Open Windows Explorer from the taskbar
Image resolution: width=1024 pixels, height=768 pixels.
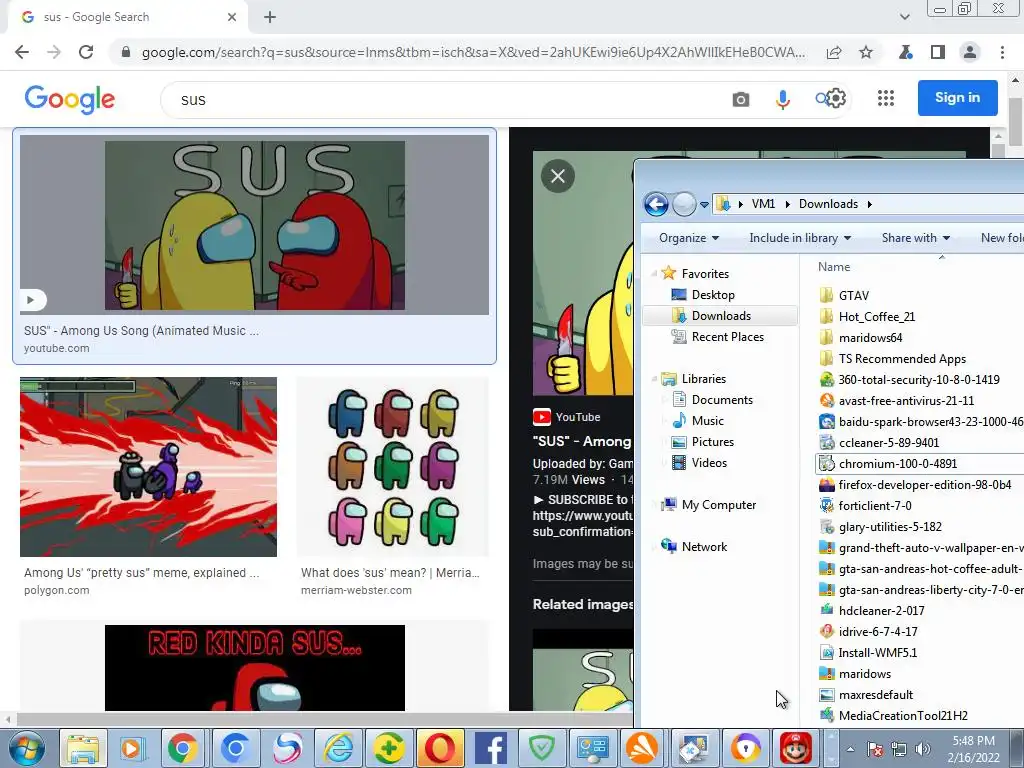pyautogui.click(x=83, y=748)
